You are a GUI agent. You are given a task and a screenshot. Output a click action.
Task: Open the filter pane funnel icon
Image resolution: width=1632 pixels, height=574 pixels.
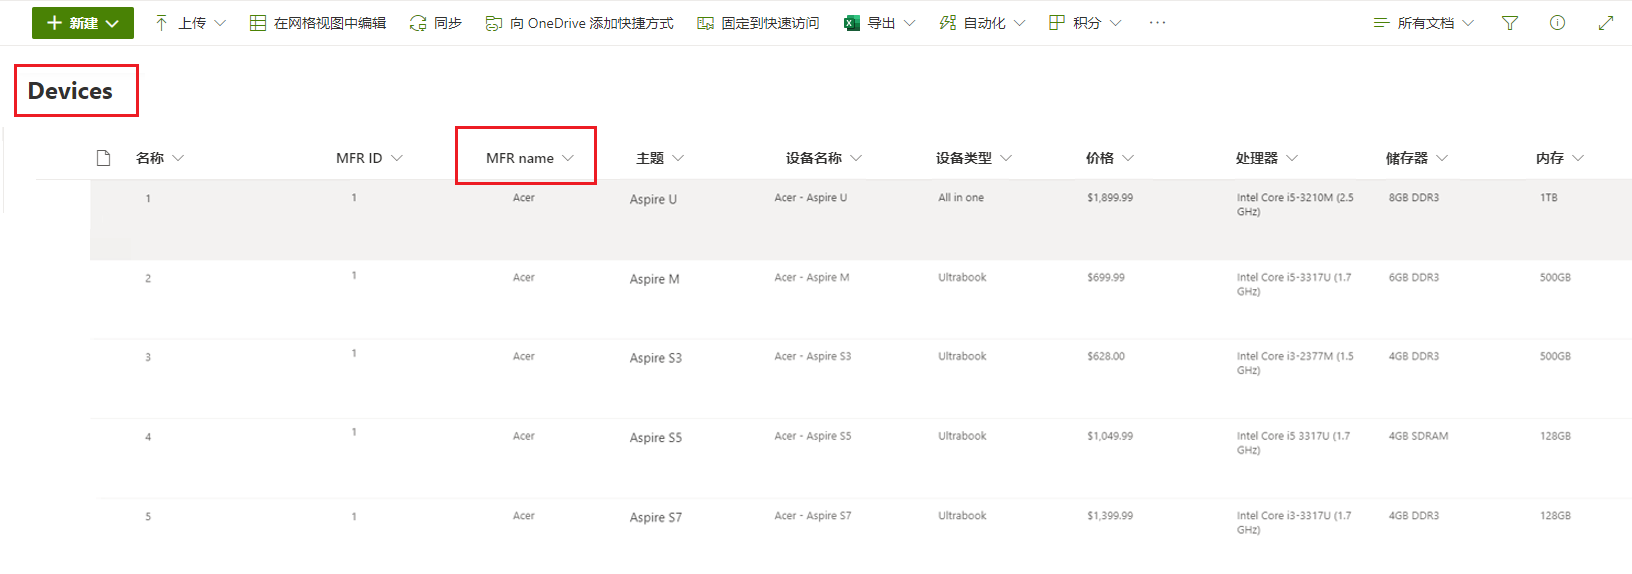click(1510, 23)
